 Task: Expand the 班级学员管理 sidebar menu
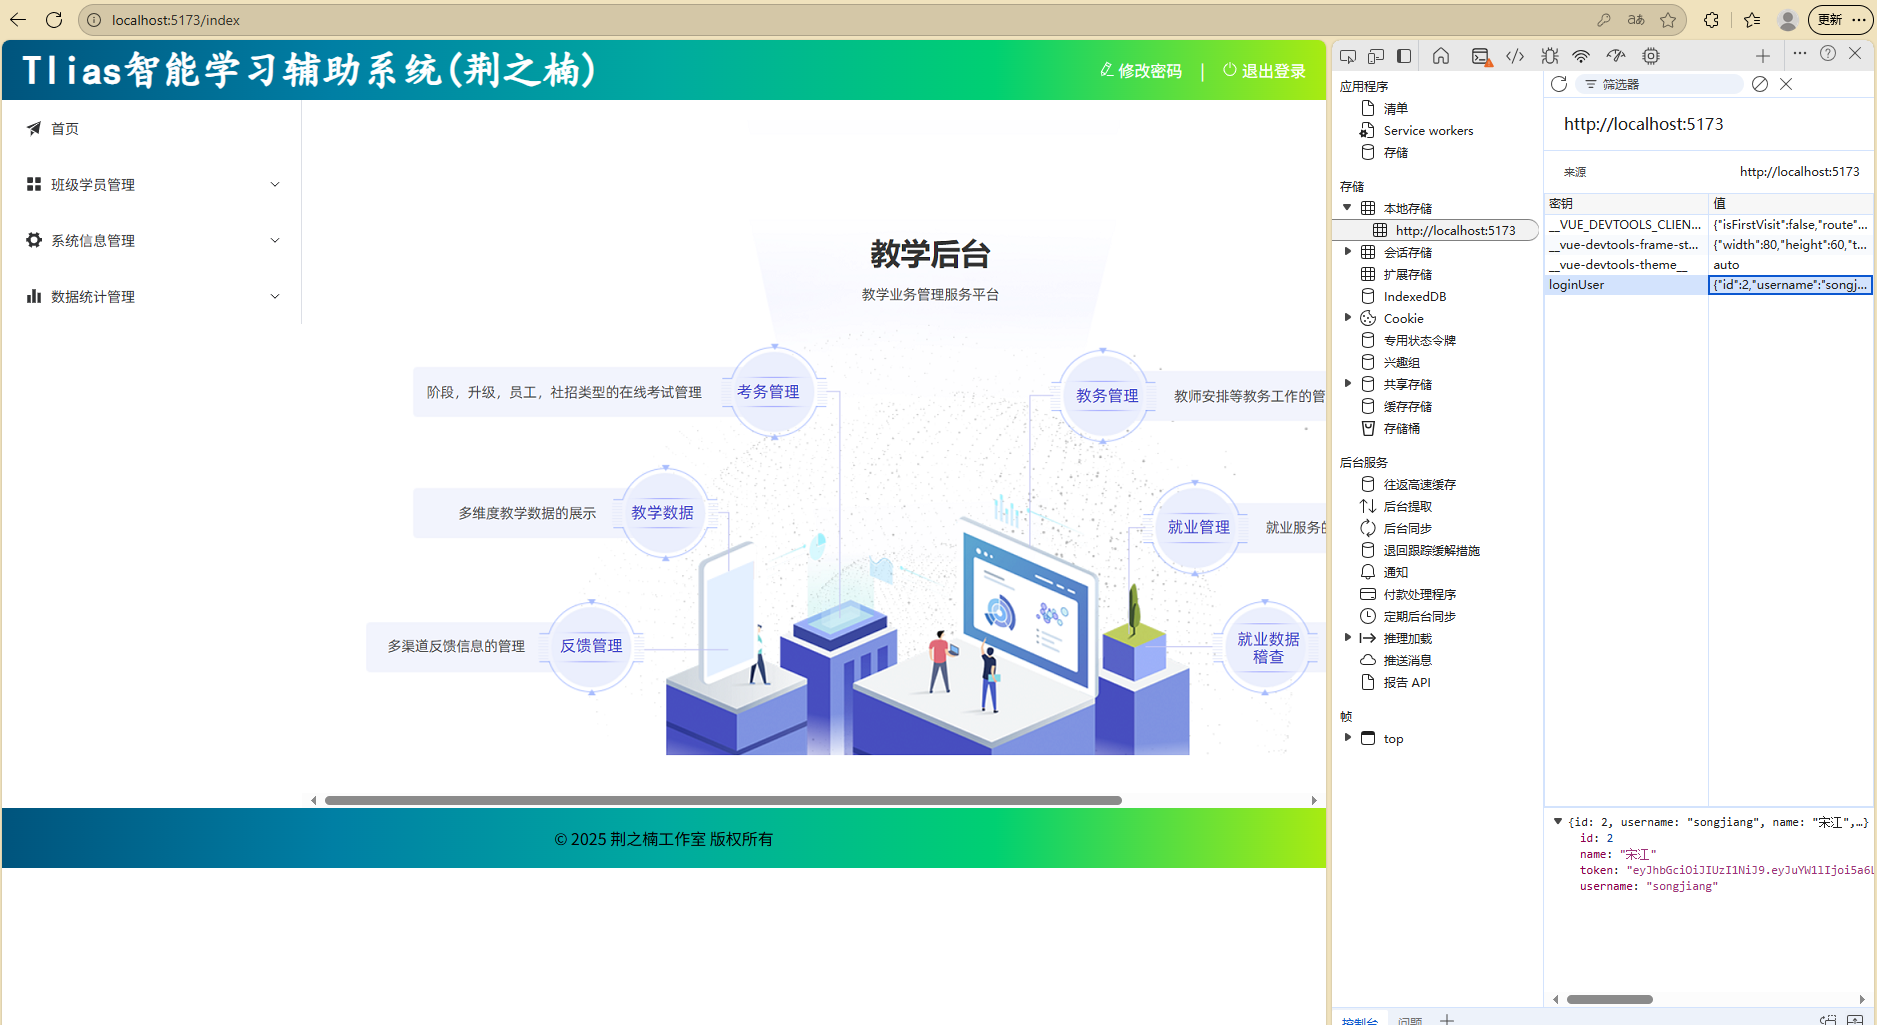coord(152,185)
